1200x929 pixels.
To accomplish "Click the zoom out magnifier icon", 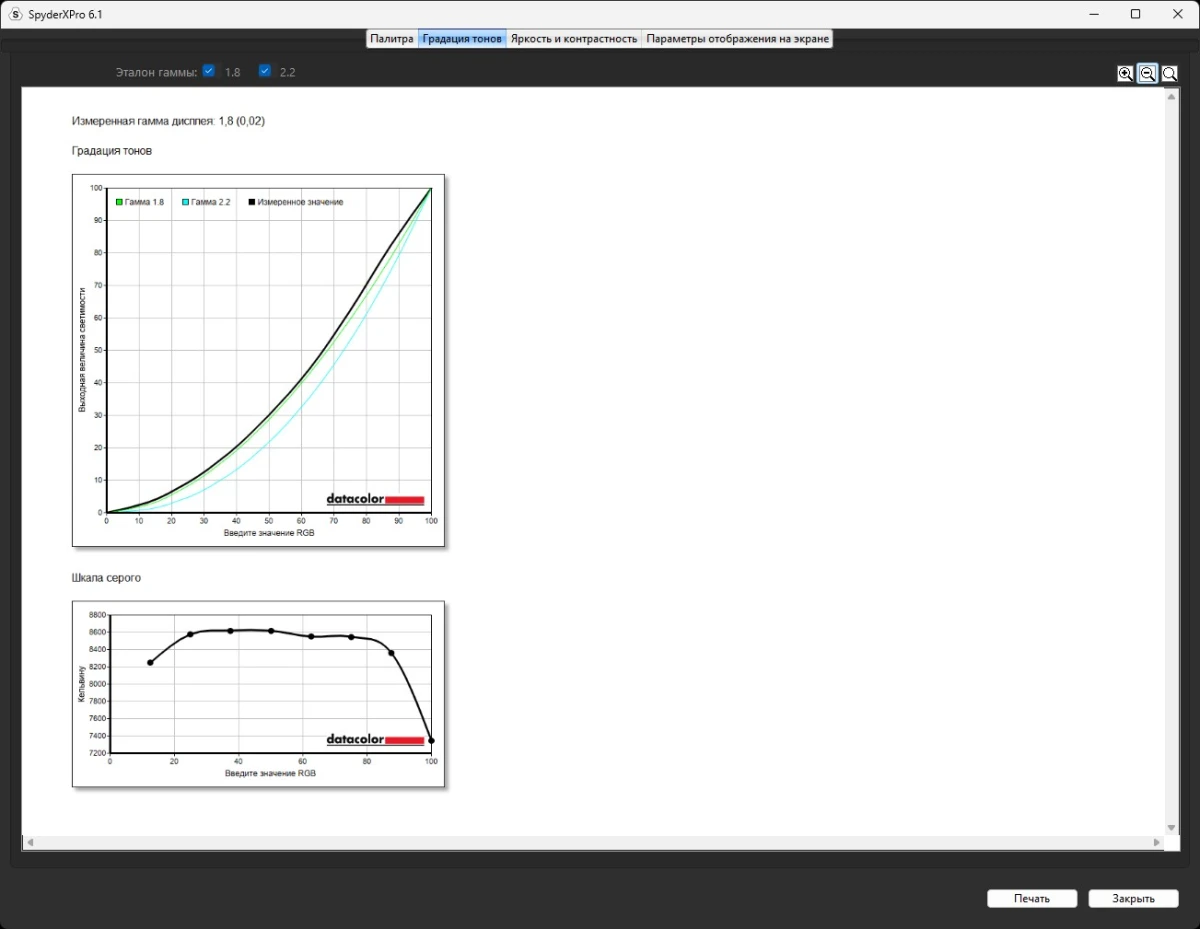I will pyautogui.click(x=1148, y=73).
